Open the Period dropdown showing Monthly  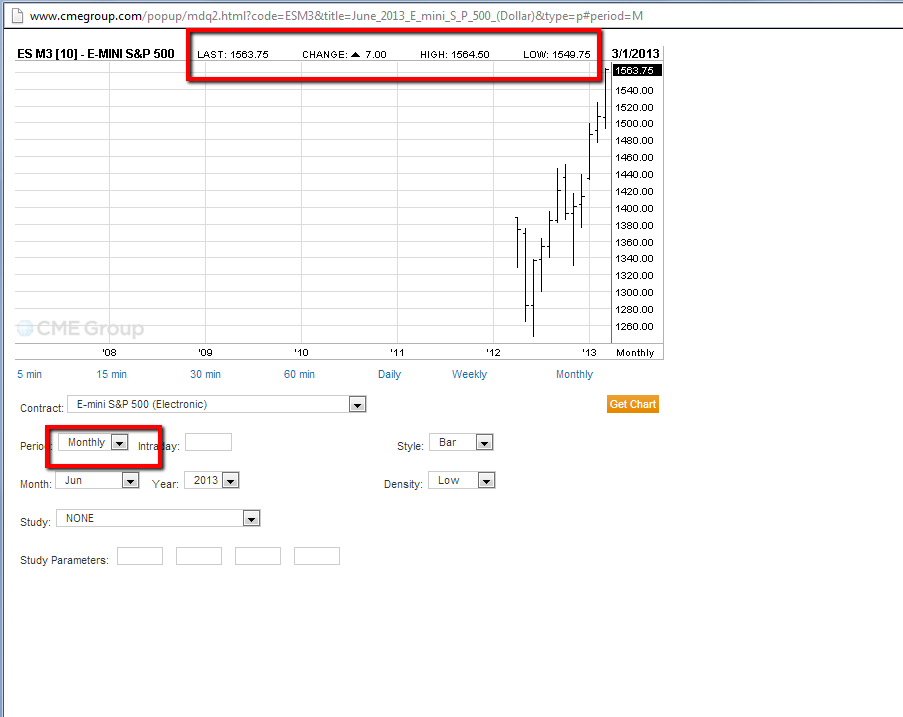(93, 442)
